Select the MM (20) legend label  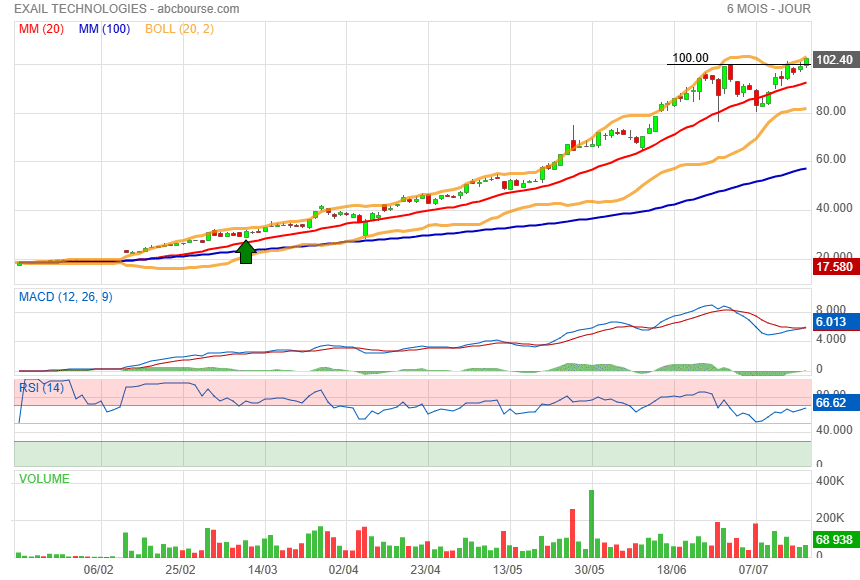tap(42, 29)
